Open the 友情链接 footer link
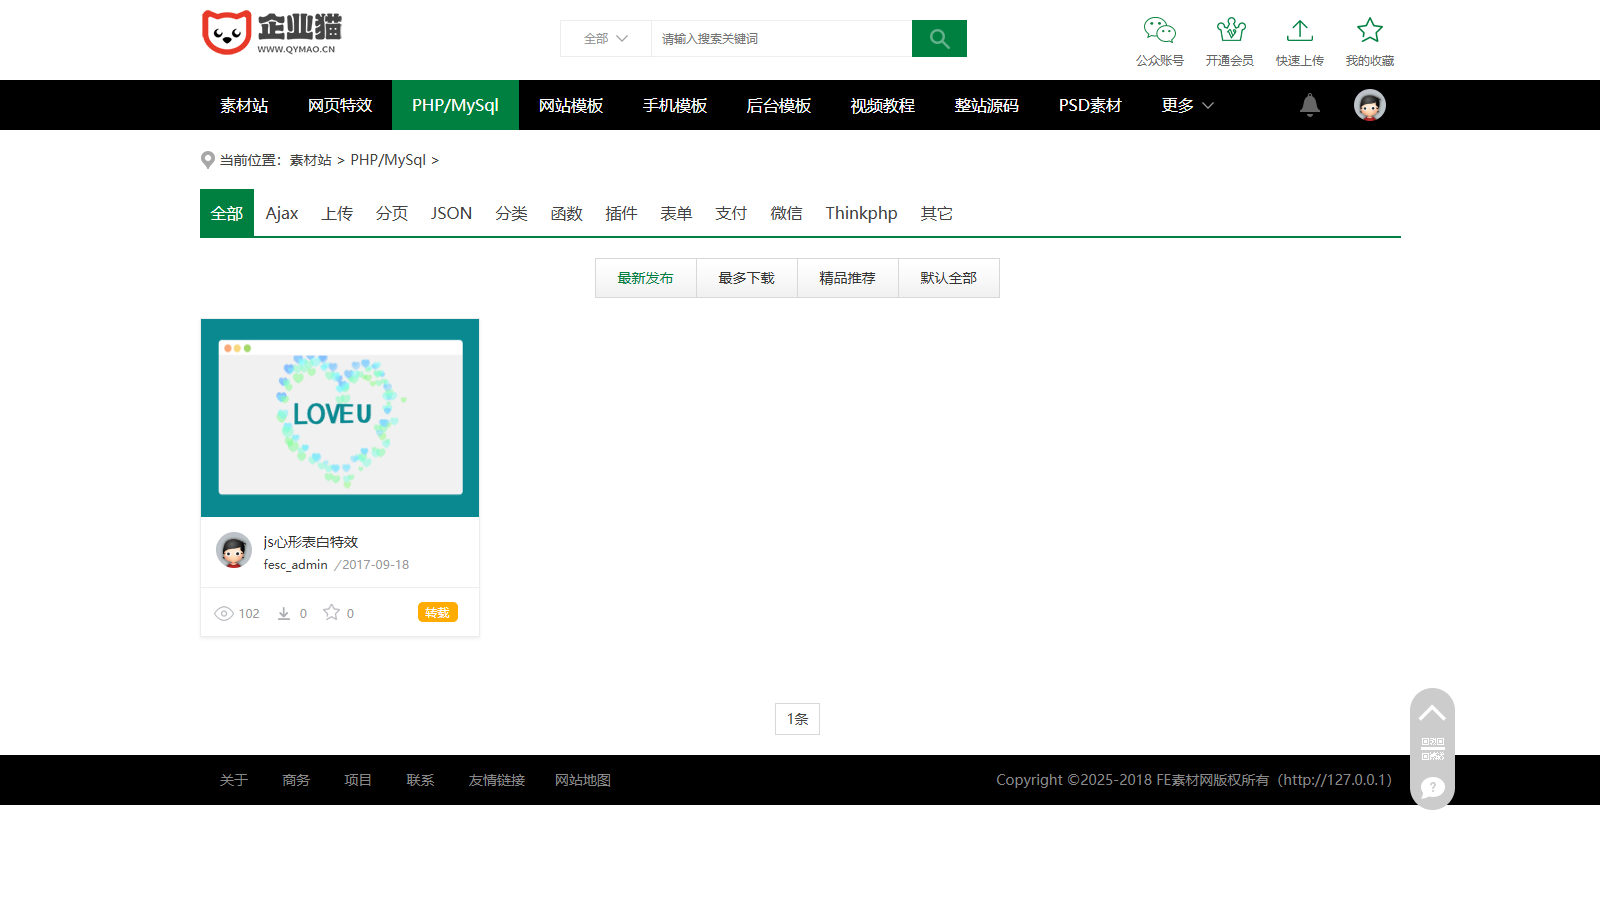Image resolution: width=1600 pixels, height=900 pixels. point(495,780)
